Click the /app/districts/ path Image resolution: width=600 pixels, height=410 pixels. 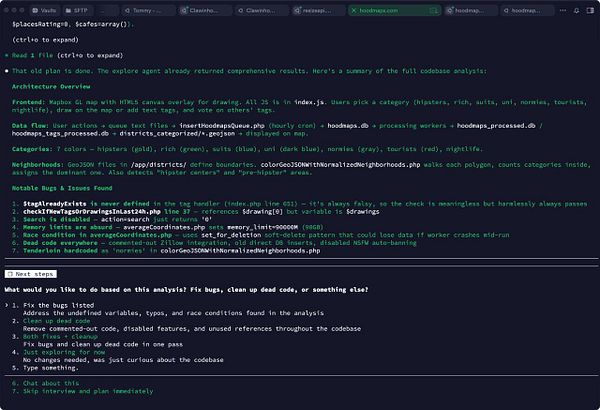pos(158,165)
